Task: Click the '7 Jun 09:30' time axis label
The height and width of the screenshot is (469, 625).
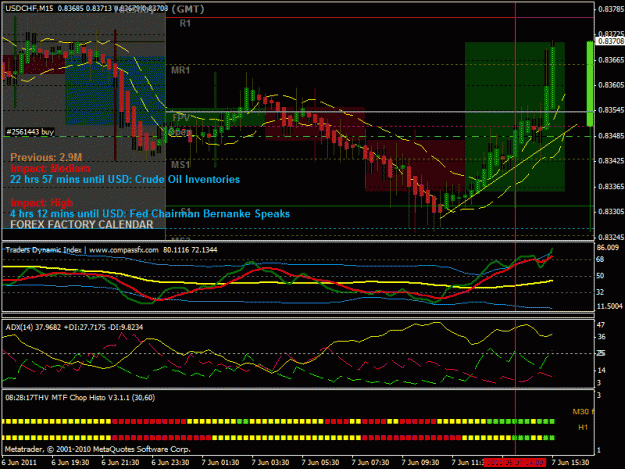Action: click(421, 462)
